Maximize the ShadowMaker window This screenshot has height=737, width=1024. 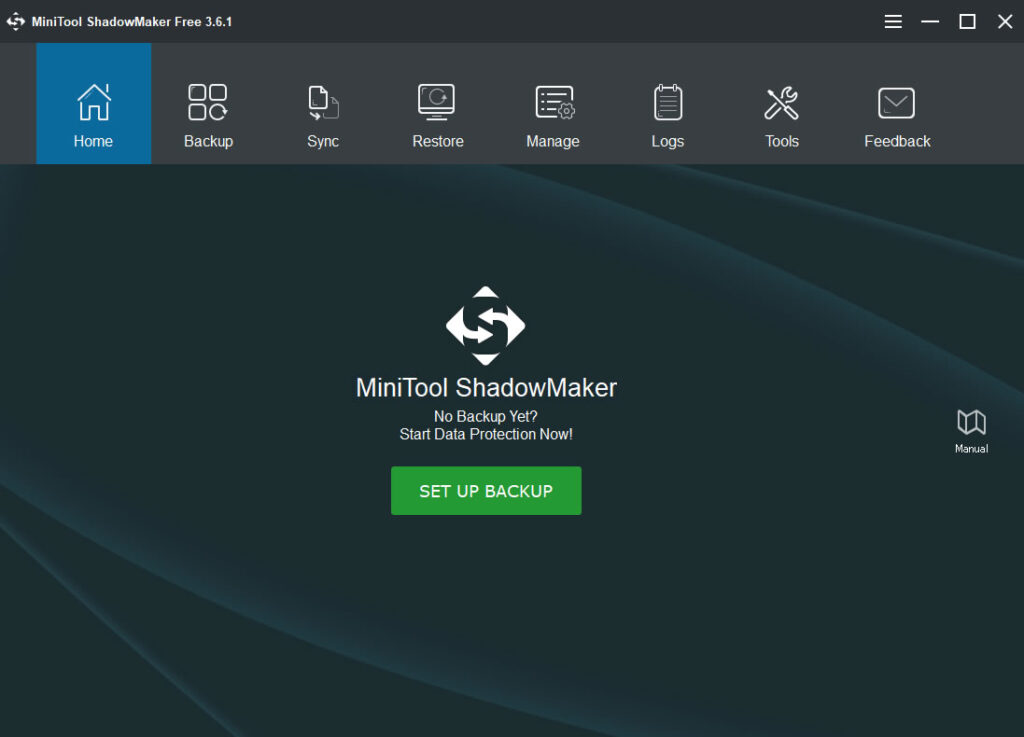click(x=967, y=21)
